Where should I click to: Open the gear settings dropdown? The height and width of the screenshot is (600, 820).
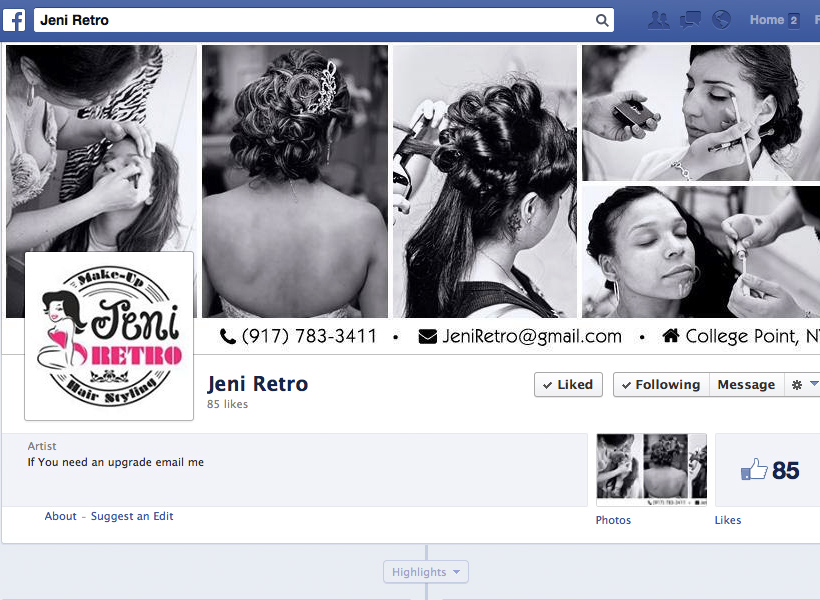click(803, 385)
